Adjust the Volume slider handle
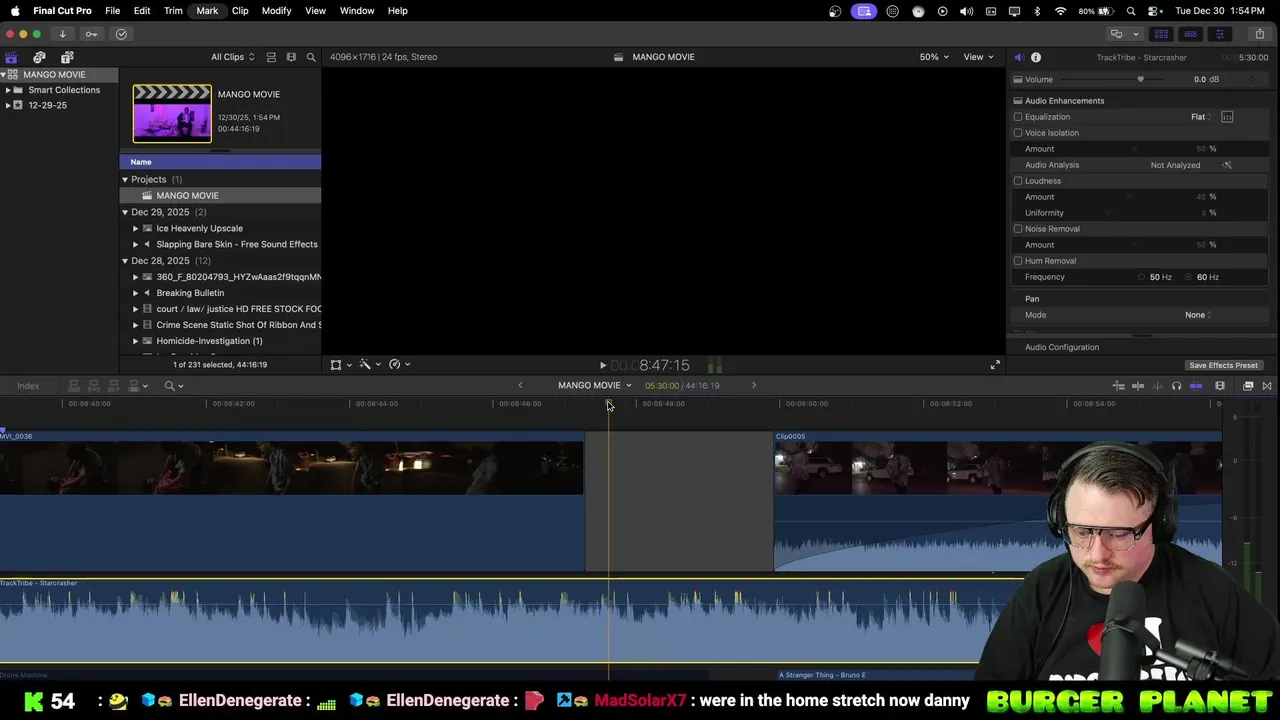1280x720 pixels. pyautogui.click(x=1140, y=79)
